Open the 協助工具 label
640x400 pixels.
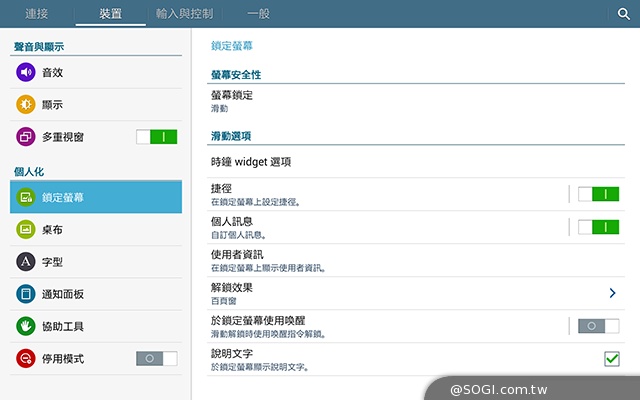[63, 327]
